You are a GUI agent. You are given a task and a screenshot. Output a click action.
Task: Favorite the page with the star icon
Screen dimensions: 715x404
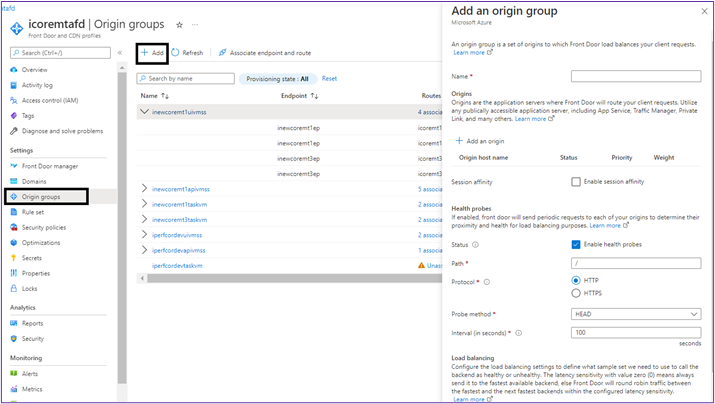click(x=179, y=24)
